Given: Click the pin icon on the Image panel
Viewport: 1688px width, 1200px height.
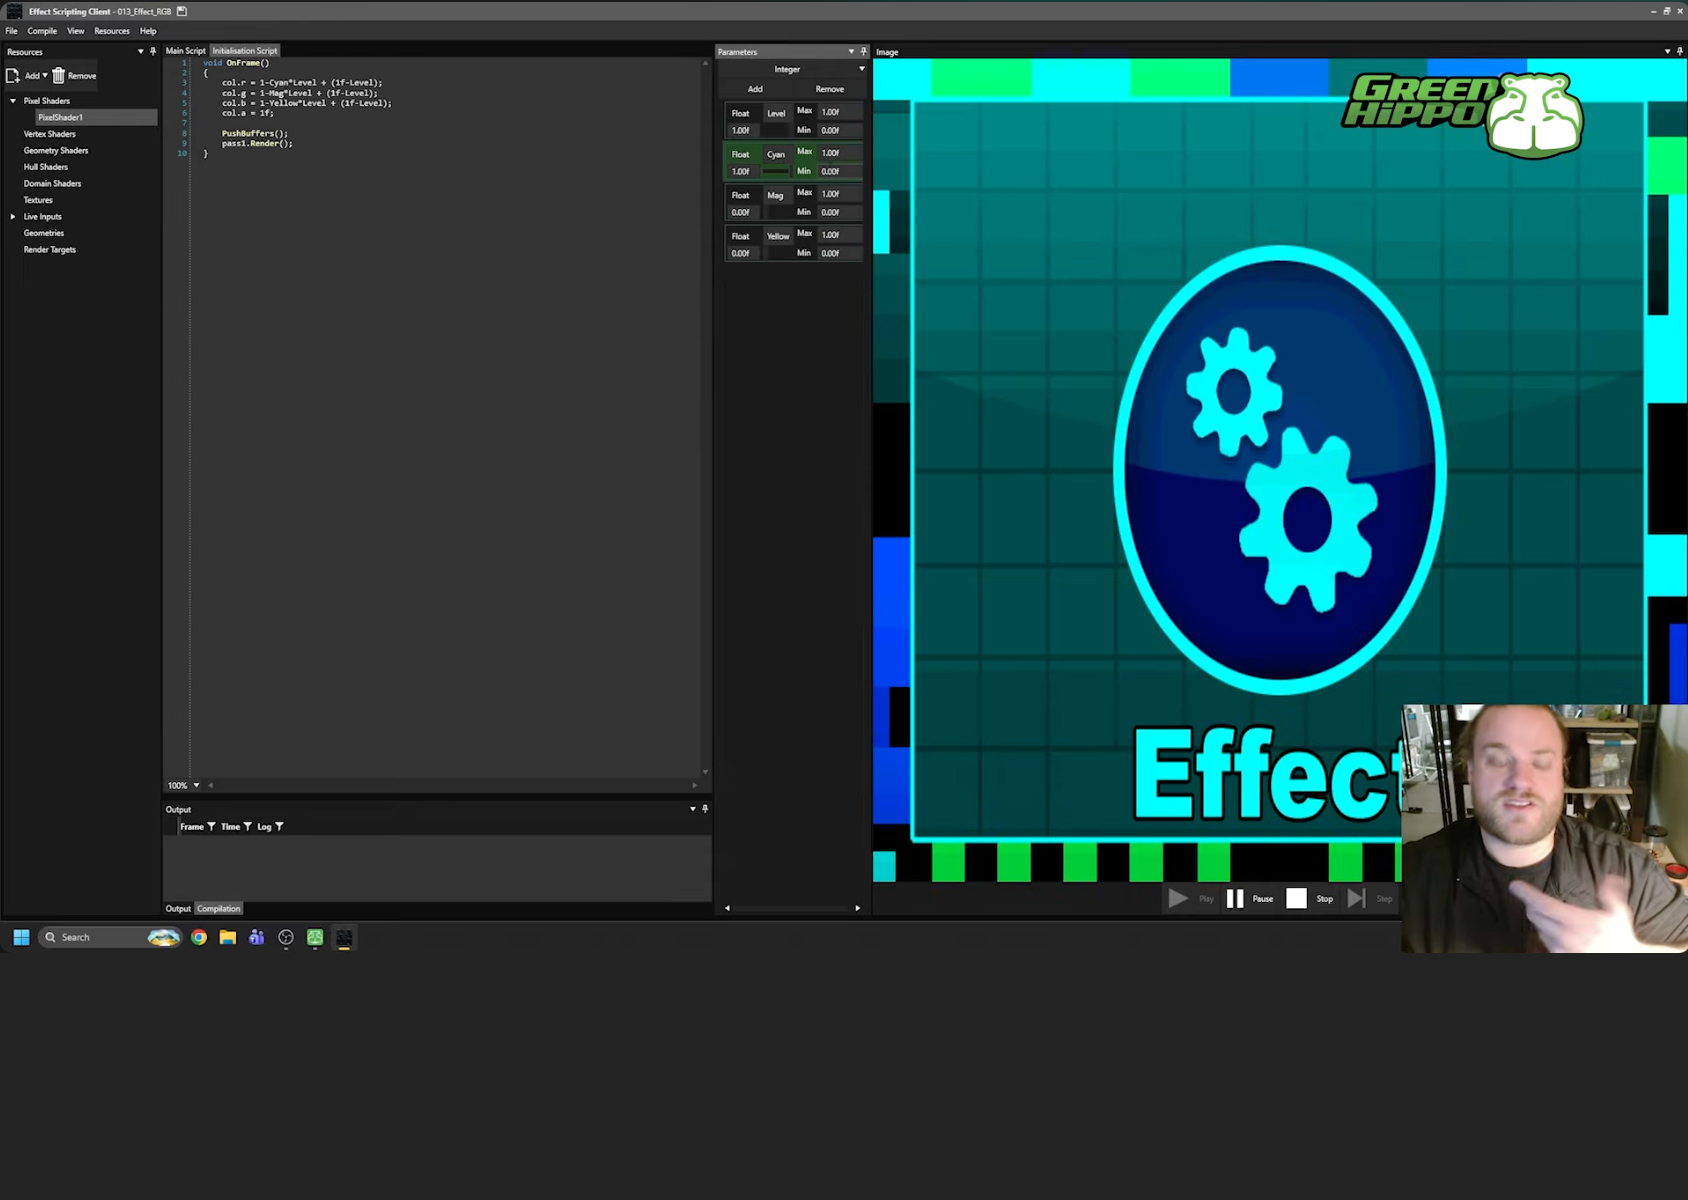Looking at the screenshot, I should click(x=1679, y=51).
